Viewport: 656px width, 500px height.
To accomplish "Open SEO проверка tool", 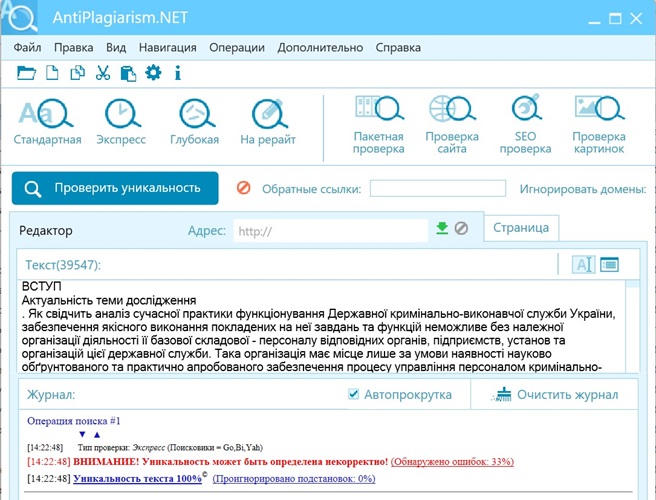I will point(525,126).
